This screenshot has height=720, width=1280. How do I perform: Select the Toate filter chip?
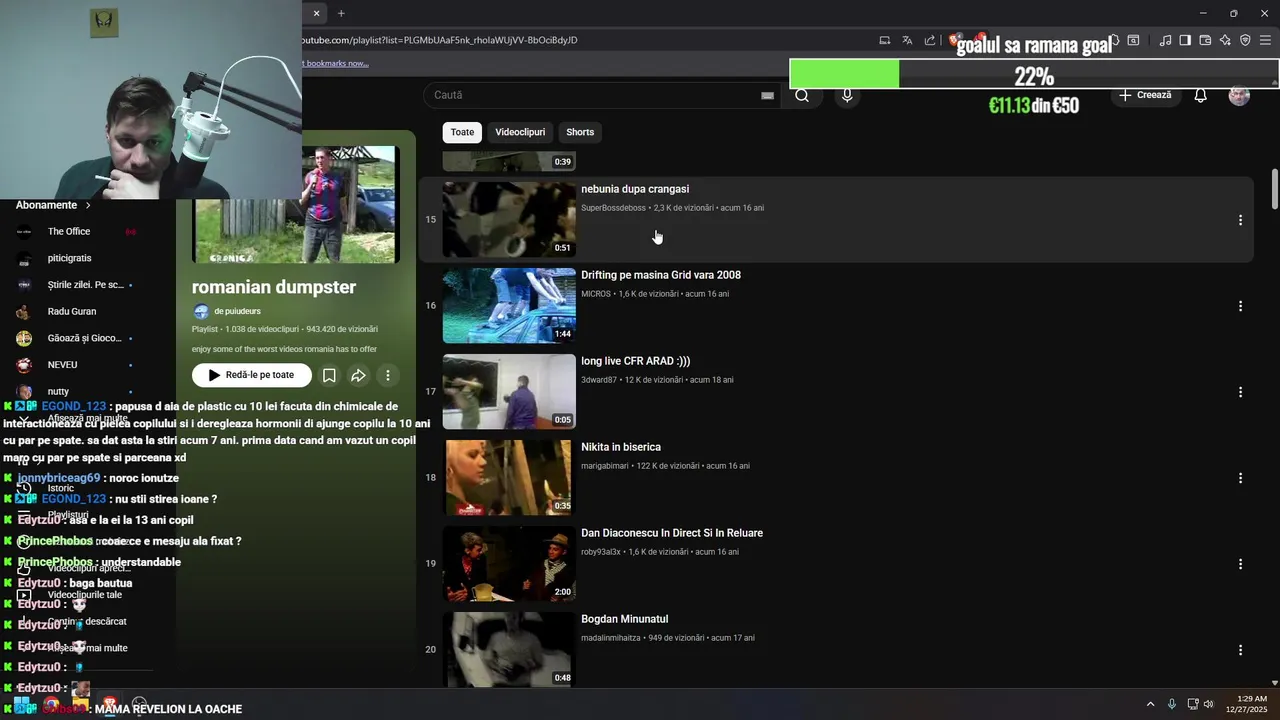pos(462,132)
